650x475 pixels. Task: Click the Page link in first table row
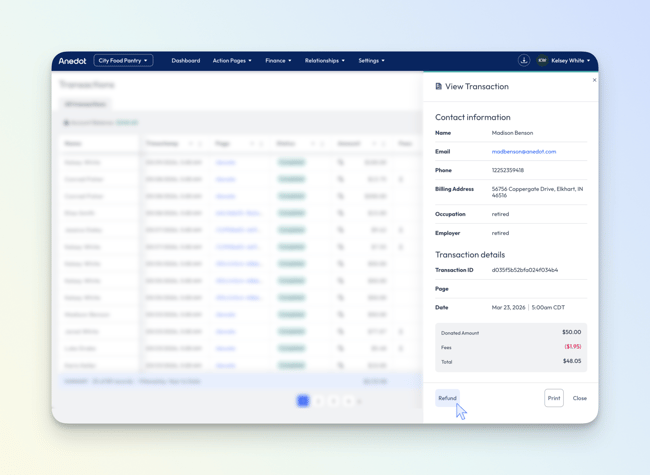click(x=225, y=162)
